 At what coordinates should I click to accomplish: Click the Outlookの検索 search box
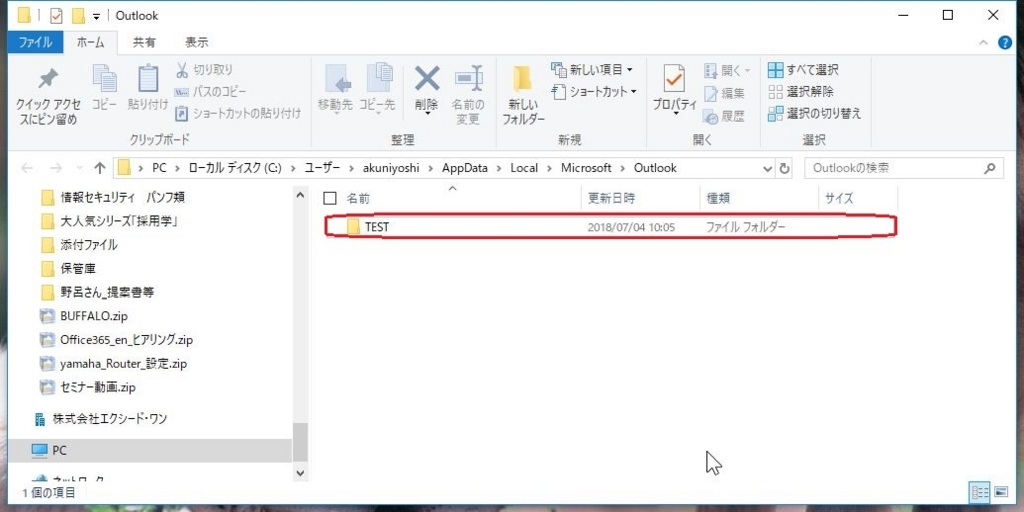point(903,168)
